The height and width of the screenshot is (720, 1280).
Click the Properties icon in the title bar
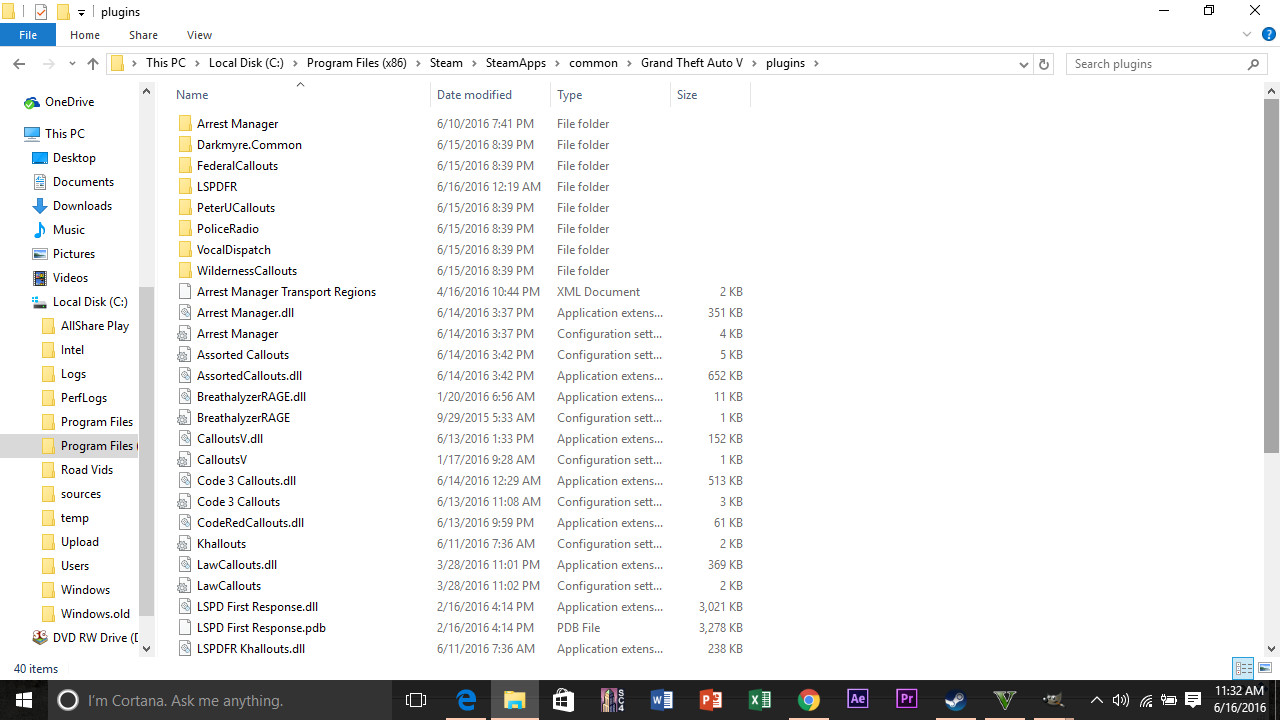coord(41,12)
